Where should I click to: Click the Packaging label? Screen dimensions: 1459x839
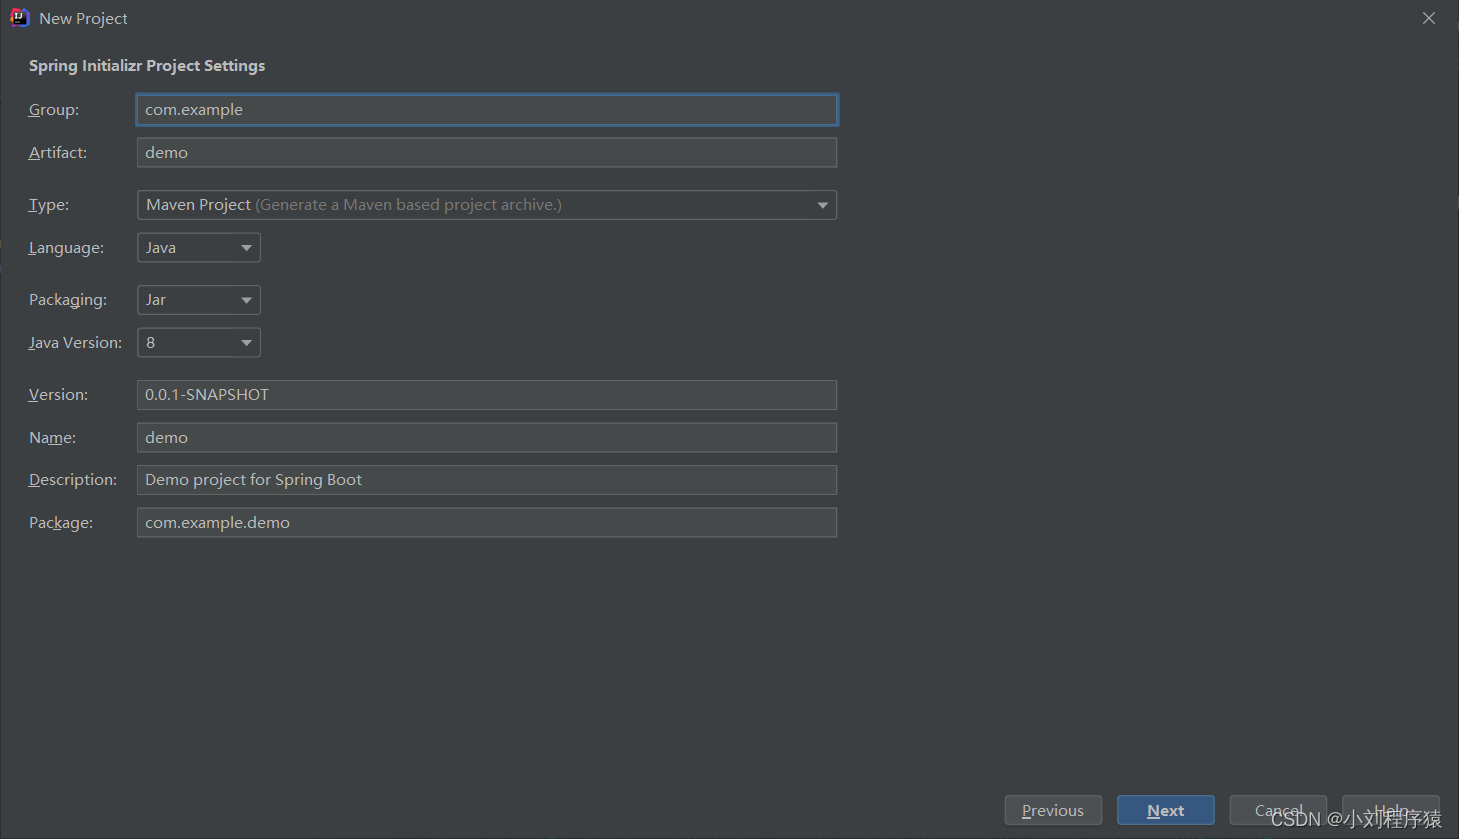(68, 300)
